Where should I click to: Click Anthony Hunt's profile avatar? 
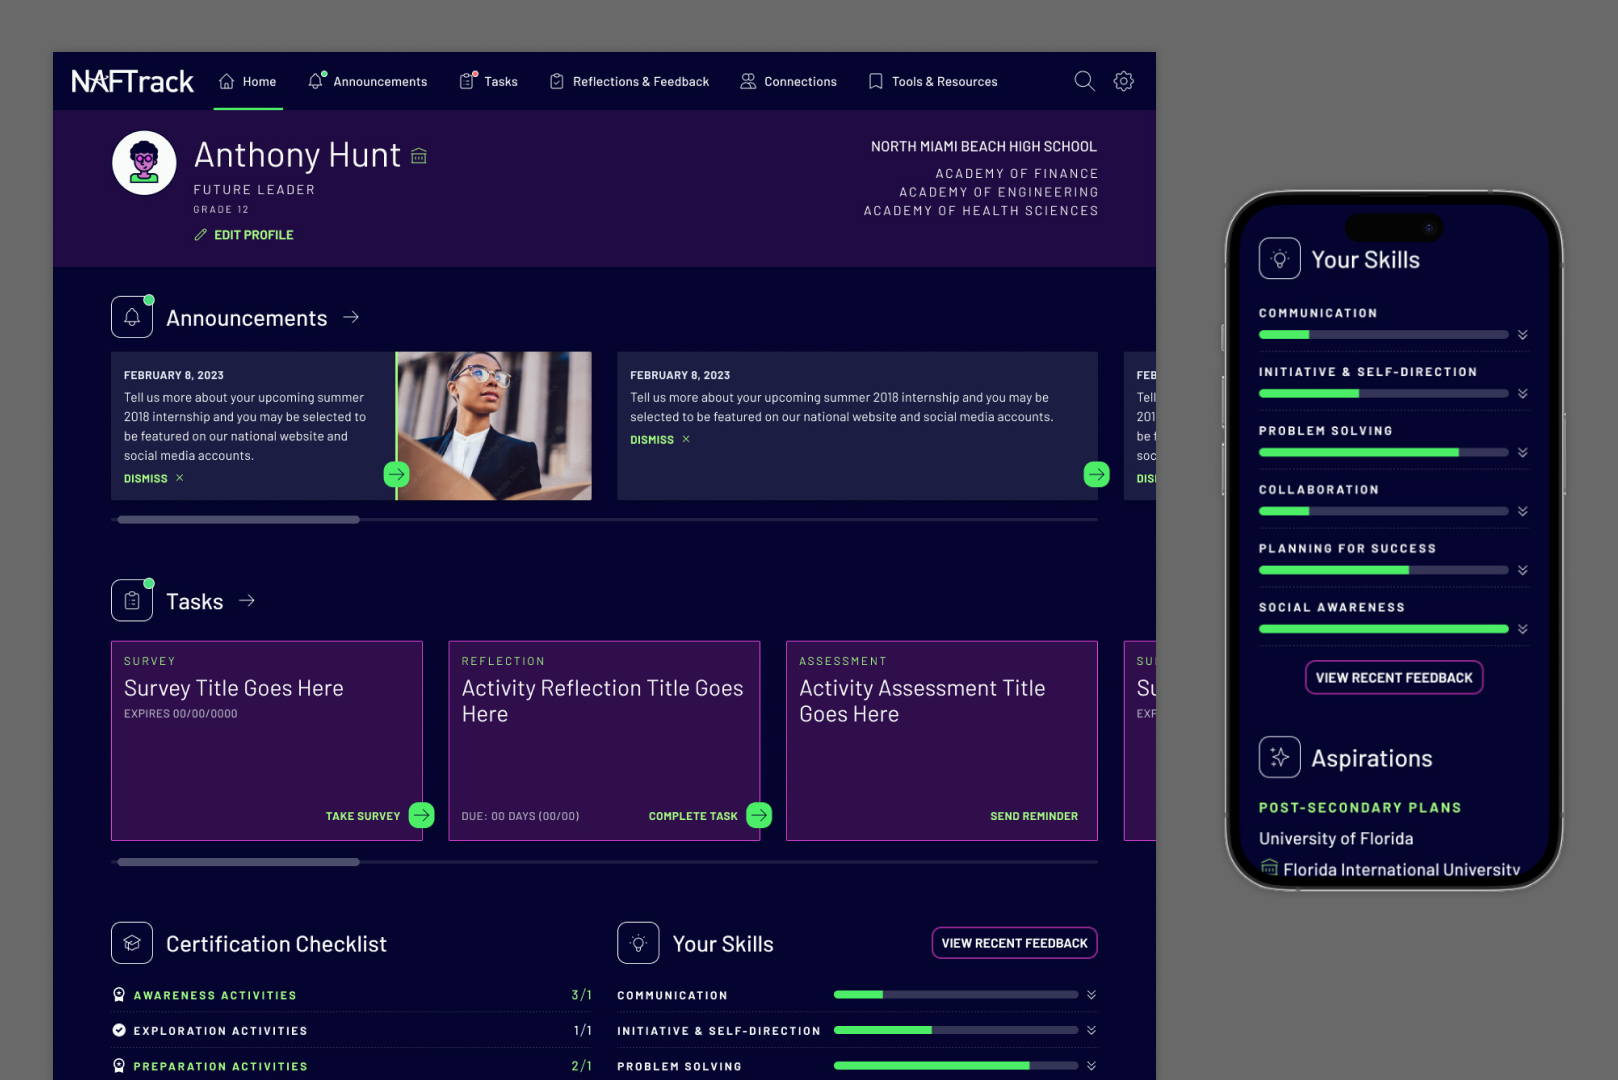(x=144, y=163)
